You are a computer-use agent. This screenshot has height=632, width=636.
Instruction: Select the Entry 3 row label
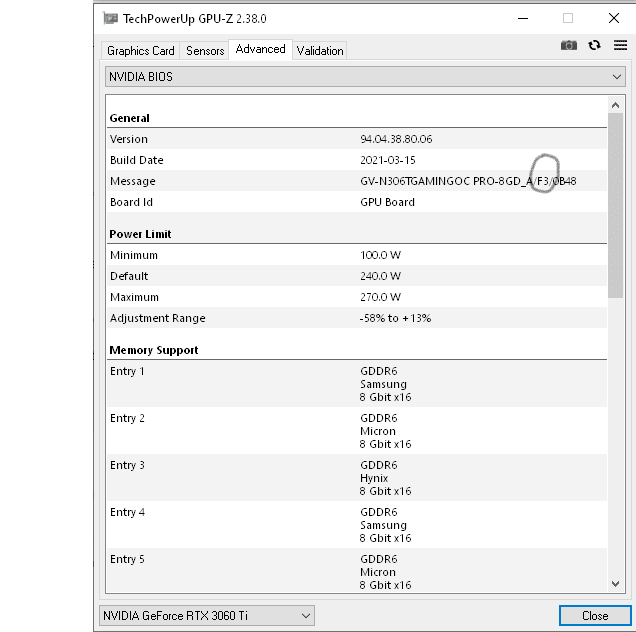click(x=127, y=465)
